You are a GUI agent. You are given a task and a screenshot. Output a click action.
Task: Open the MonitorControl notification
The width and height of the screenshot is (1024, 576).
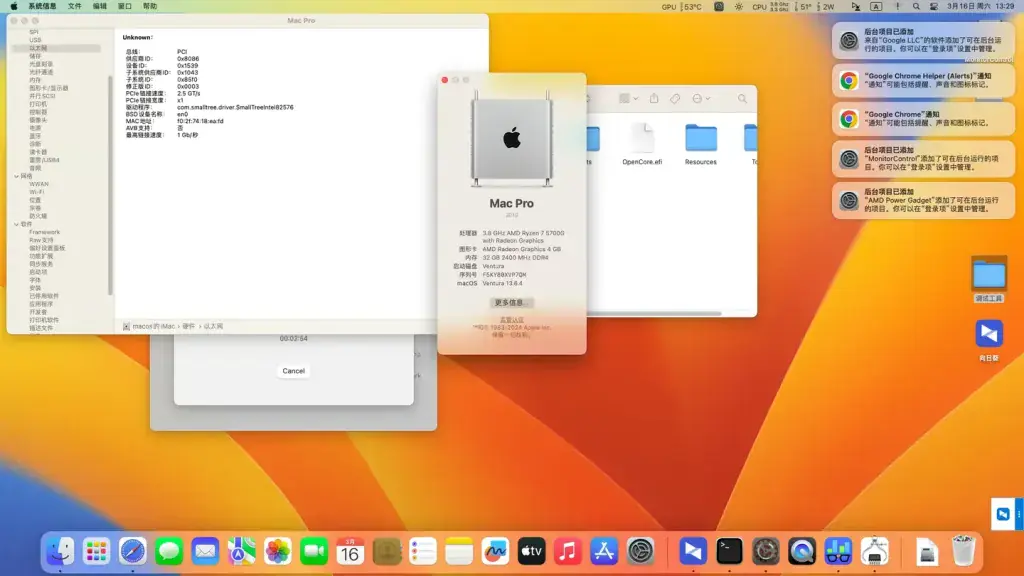coord(923,159)
